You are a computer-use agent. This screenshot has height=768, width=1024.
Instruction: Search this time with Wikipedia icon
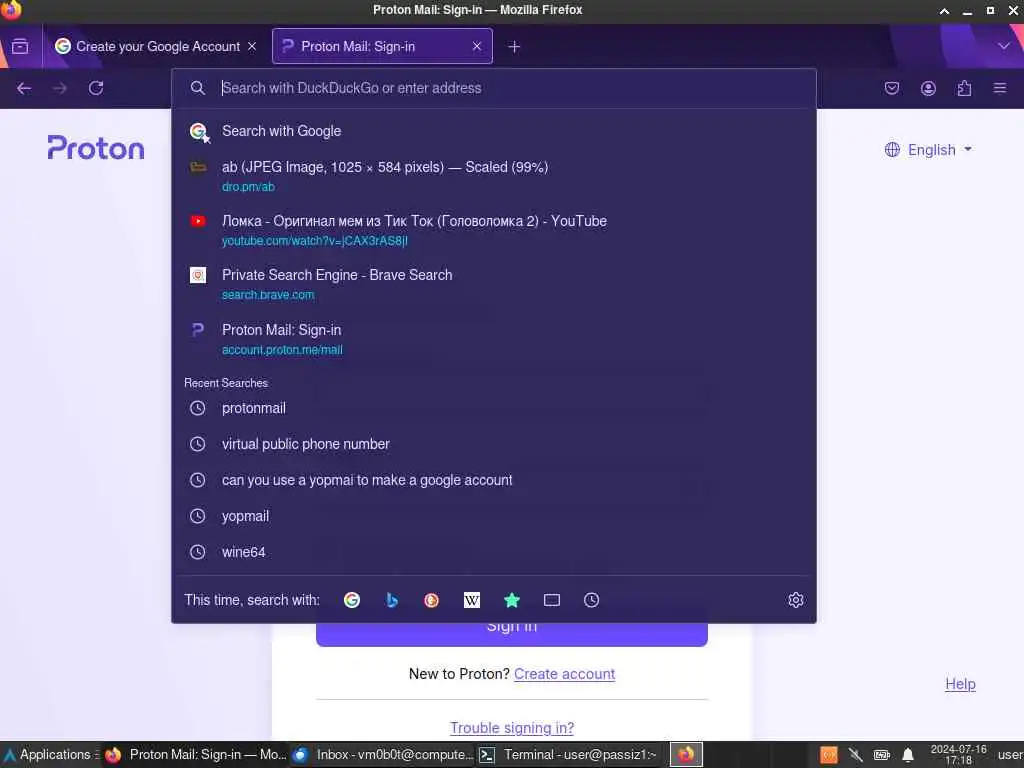point(472,600)
